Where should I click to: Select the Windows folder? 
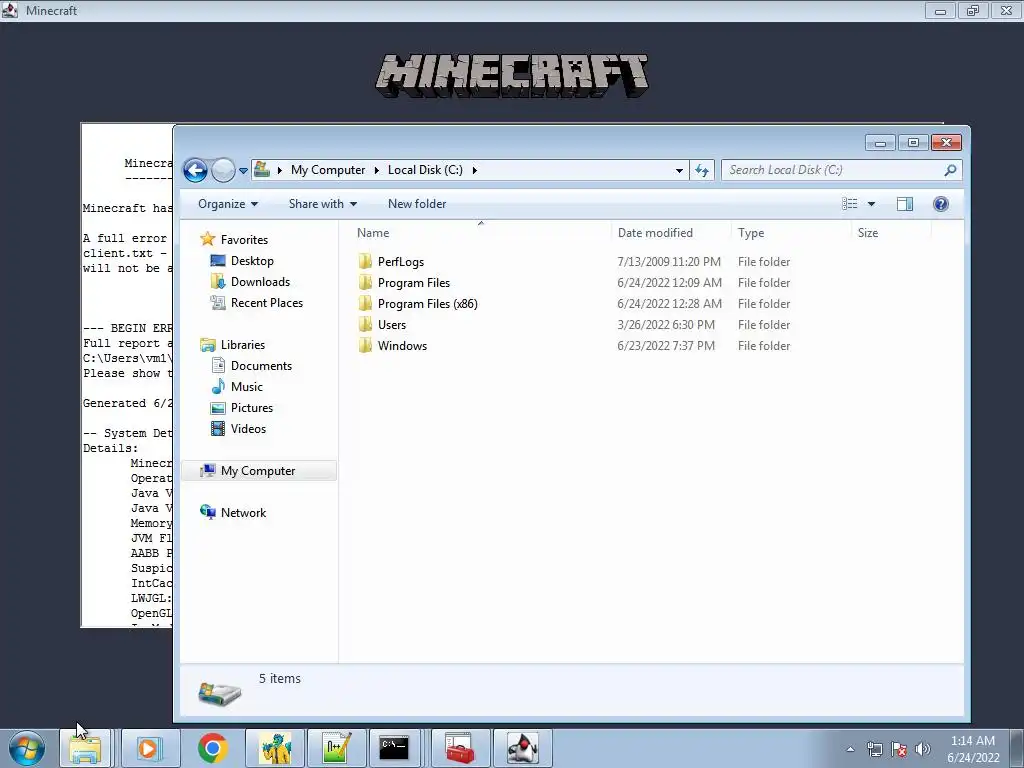(x=402, y=345)
